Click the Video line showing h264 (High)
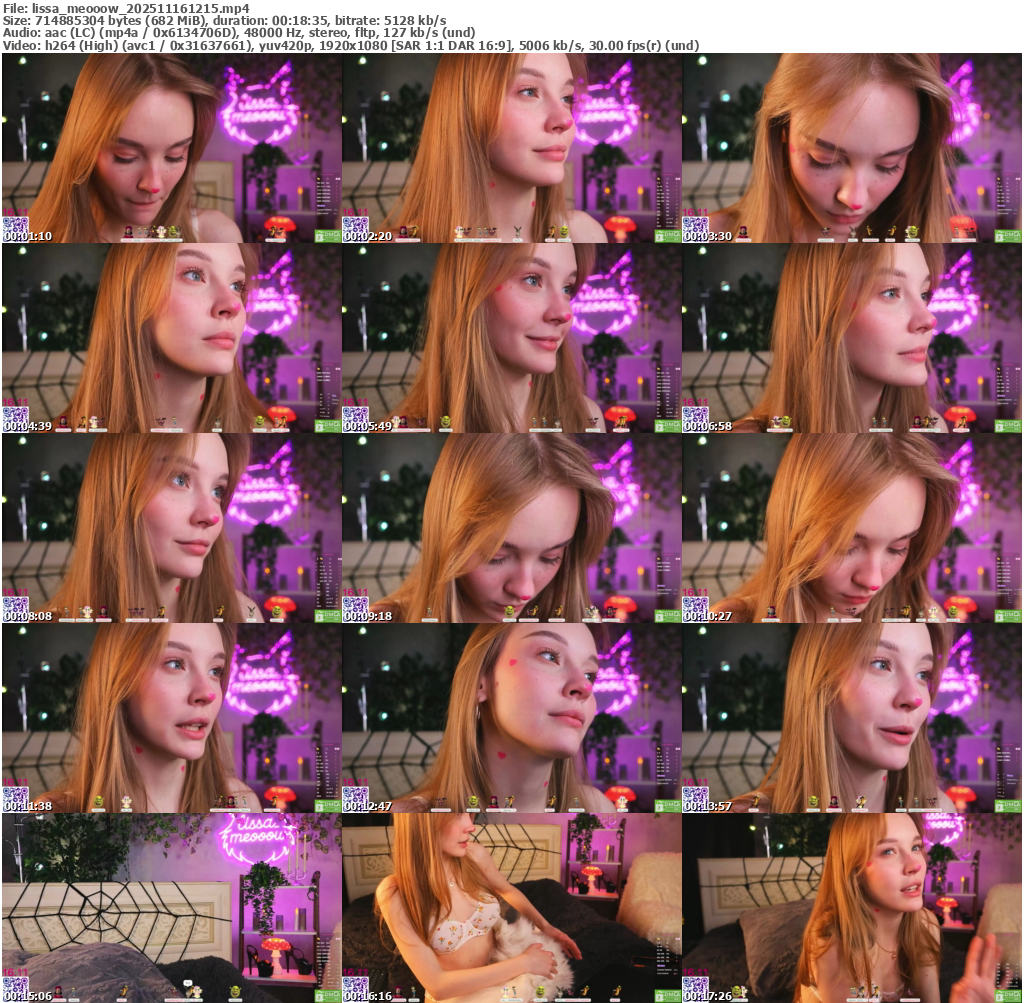Image resolution: width=1024 pixels, height=1003 pixels. [x=351, y=46]
